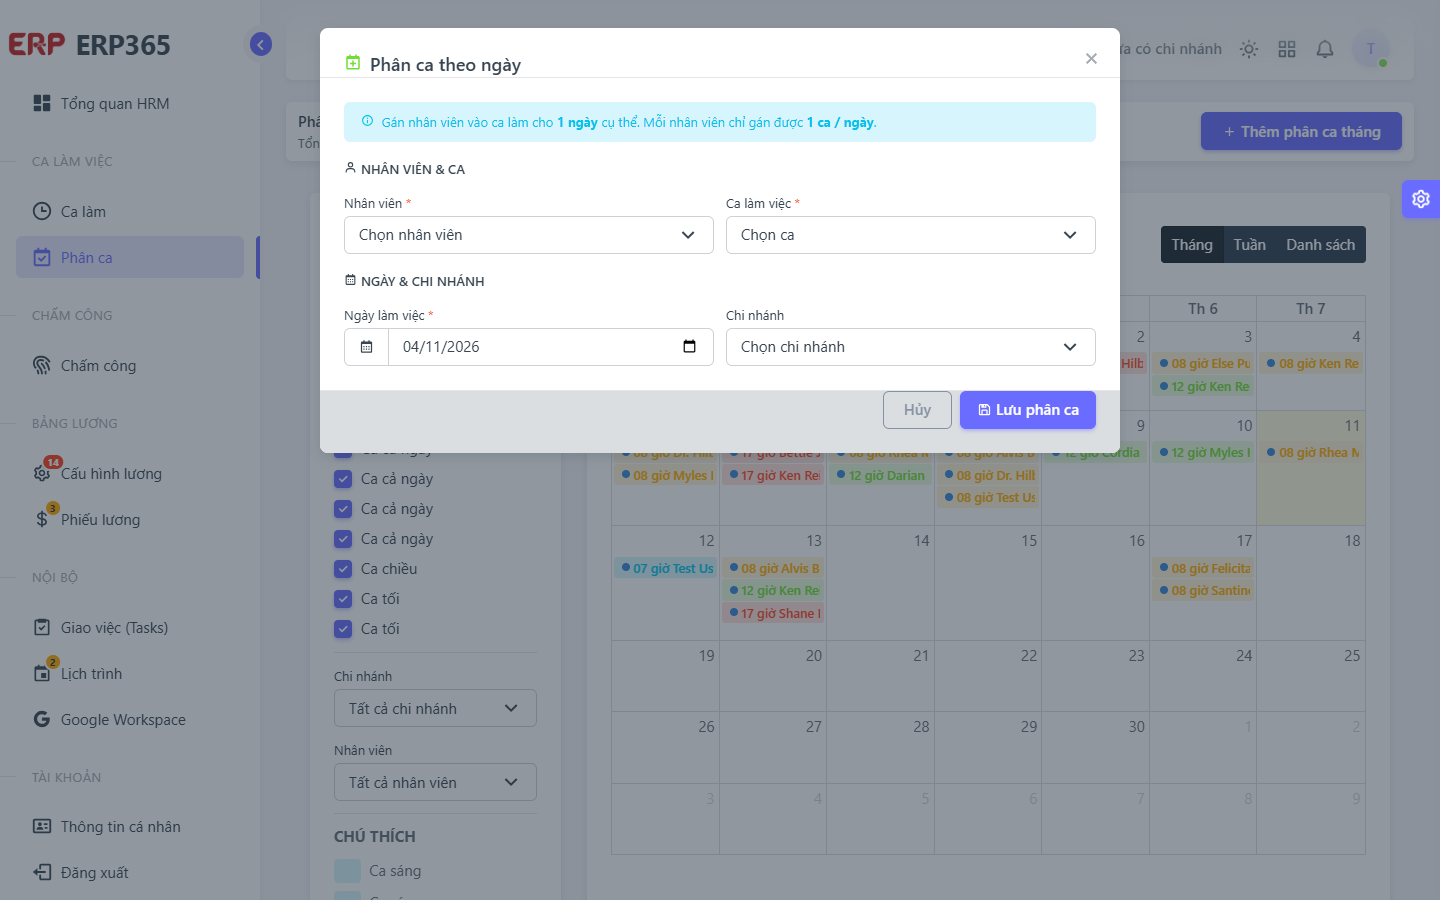Viewport: 1440px width, 900px height.
Task: Open the 08 giờ Felicita shift on day 17
Action: click(1203, 568)
